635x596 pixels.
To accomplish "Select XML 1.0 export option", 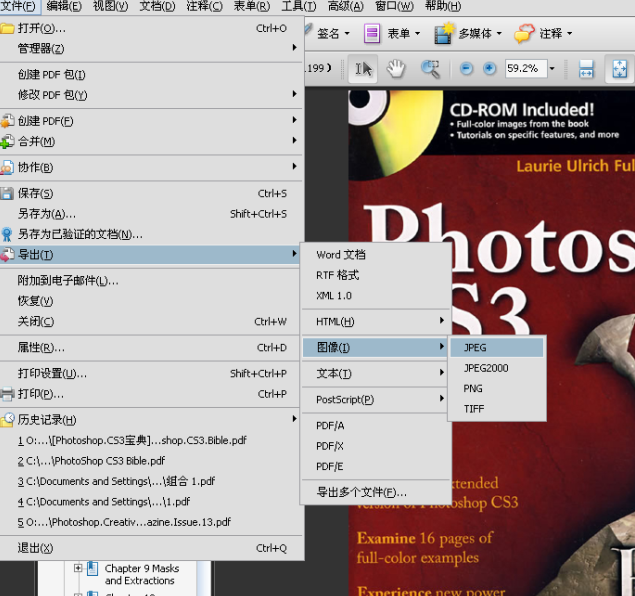I will click(376, 296).
